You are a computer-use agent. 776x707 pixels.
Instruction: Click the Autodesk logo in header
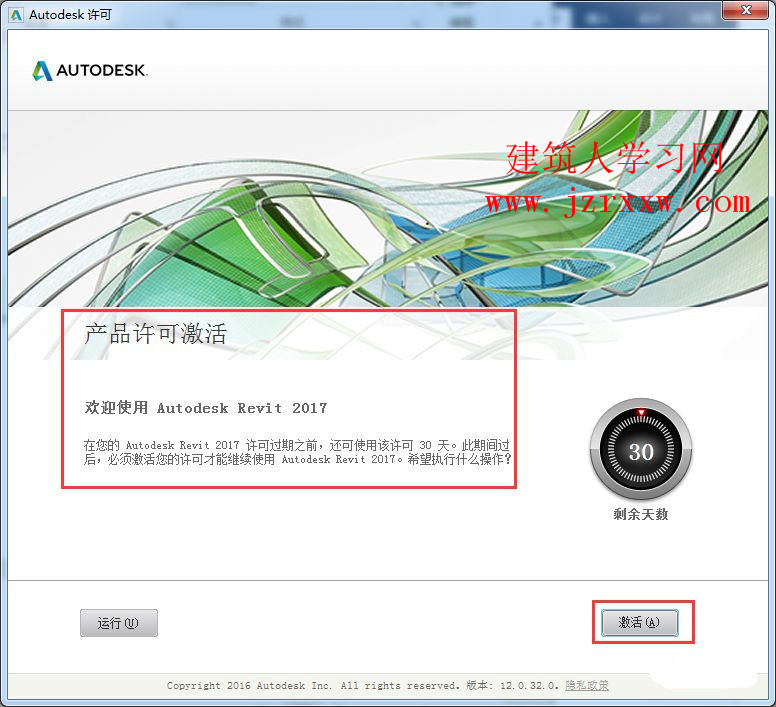point(90,70)
